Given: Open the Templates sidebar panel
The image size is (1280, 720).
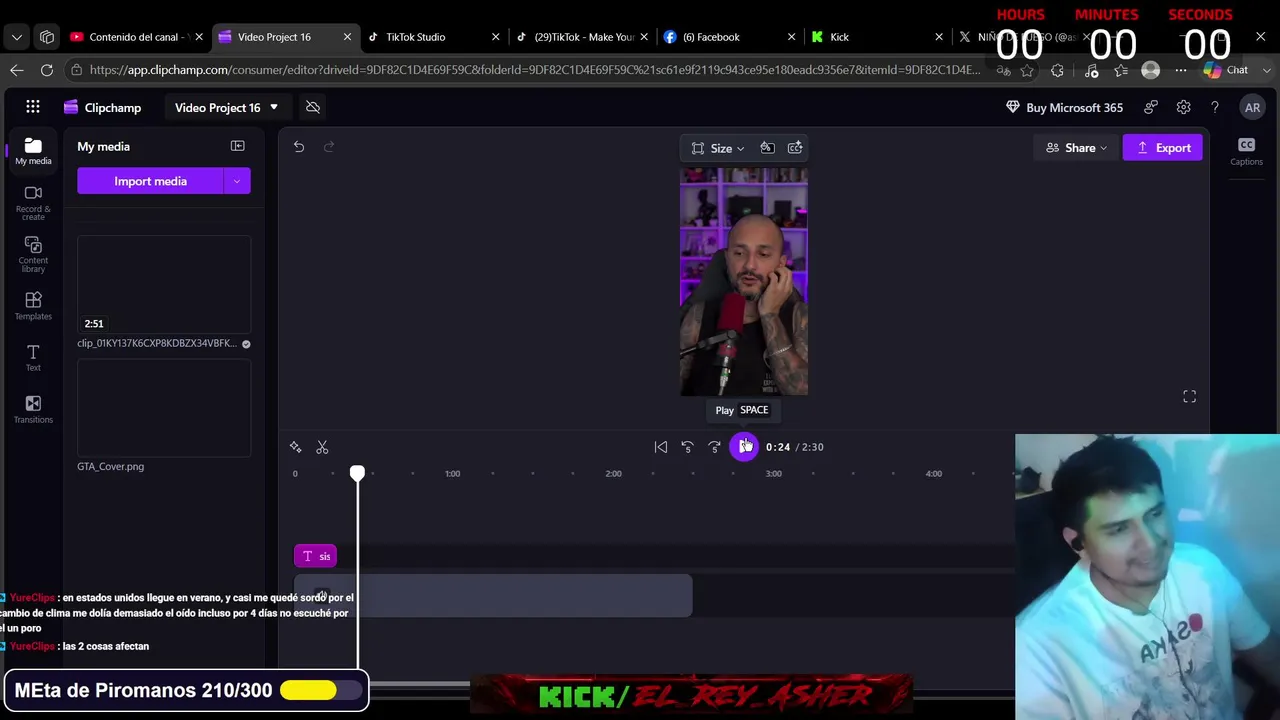Looking at the screenshot, I should point(33,306).
